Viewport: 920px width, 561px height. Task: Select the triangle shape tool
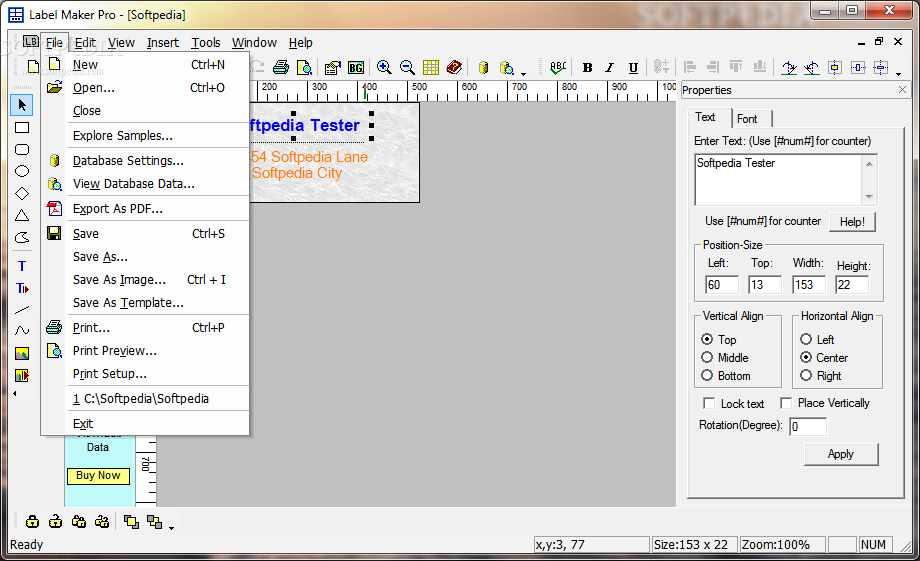point(22,215)
